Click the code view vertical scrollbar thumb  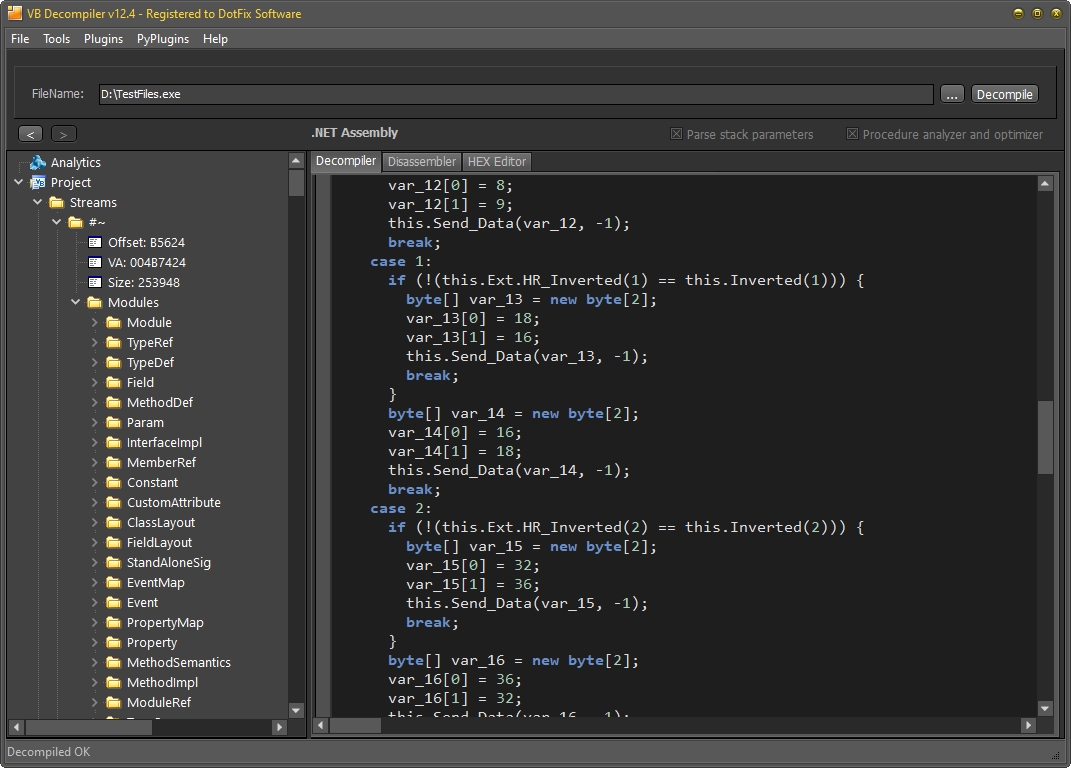pos(1044,437)
